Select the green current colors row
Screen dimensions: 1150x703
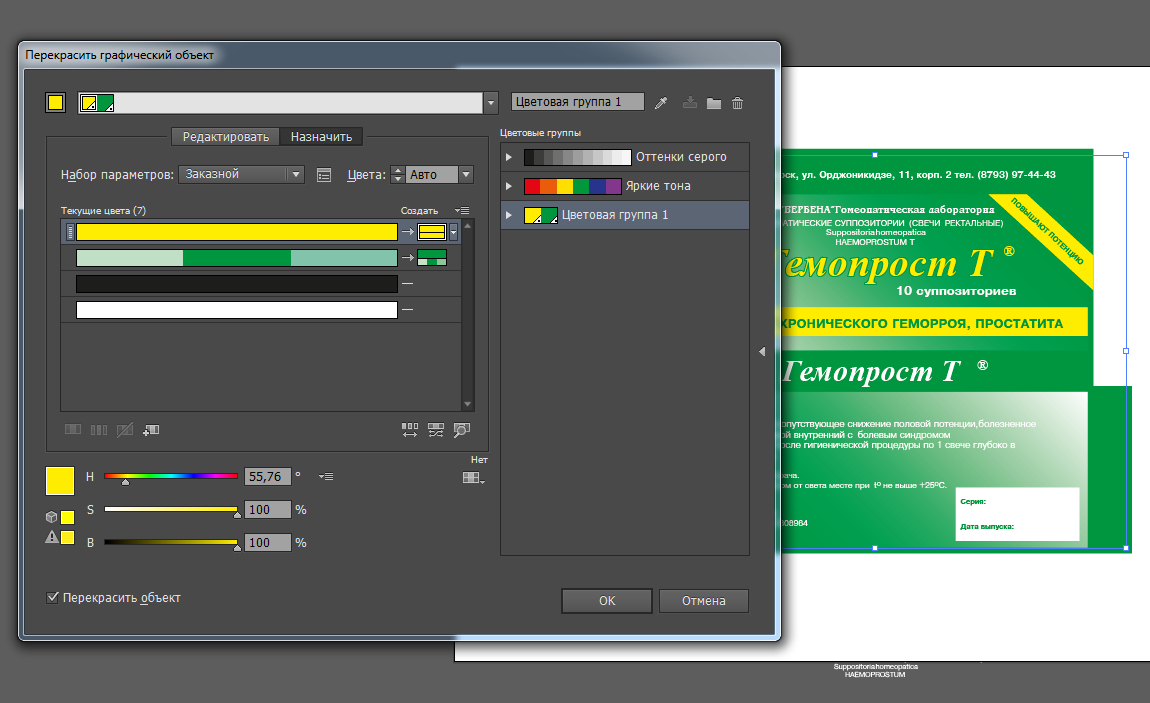point(237,257)
